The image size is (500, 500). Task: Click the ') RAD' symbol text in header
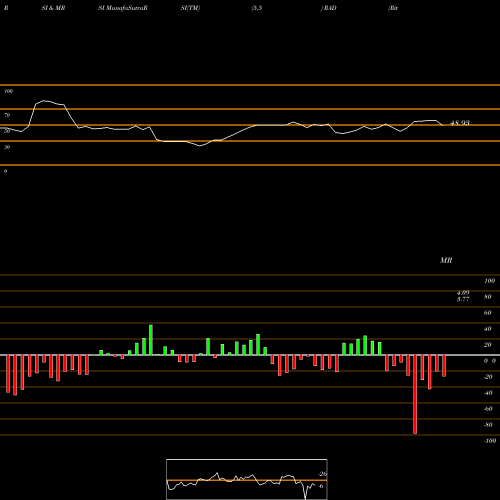[x=328, y=8]
